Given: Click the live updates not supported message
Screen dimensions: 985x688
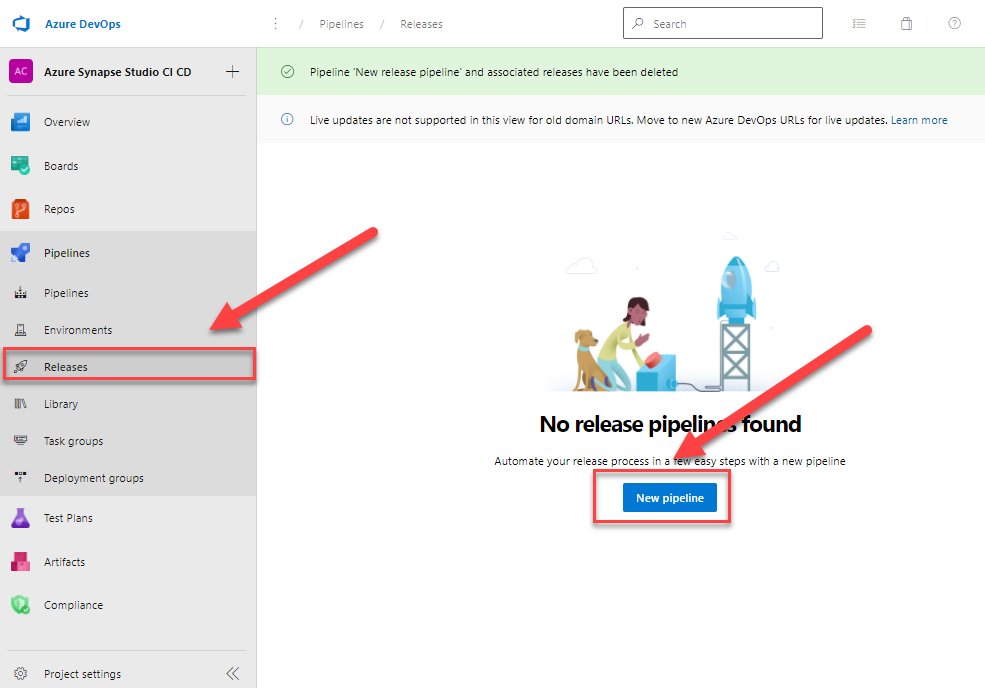Looking at the screenshot, I should coord(599,120).
